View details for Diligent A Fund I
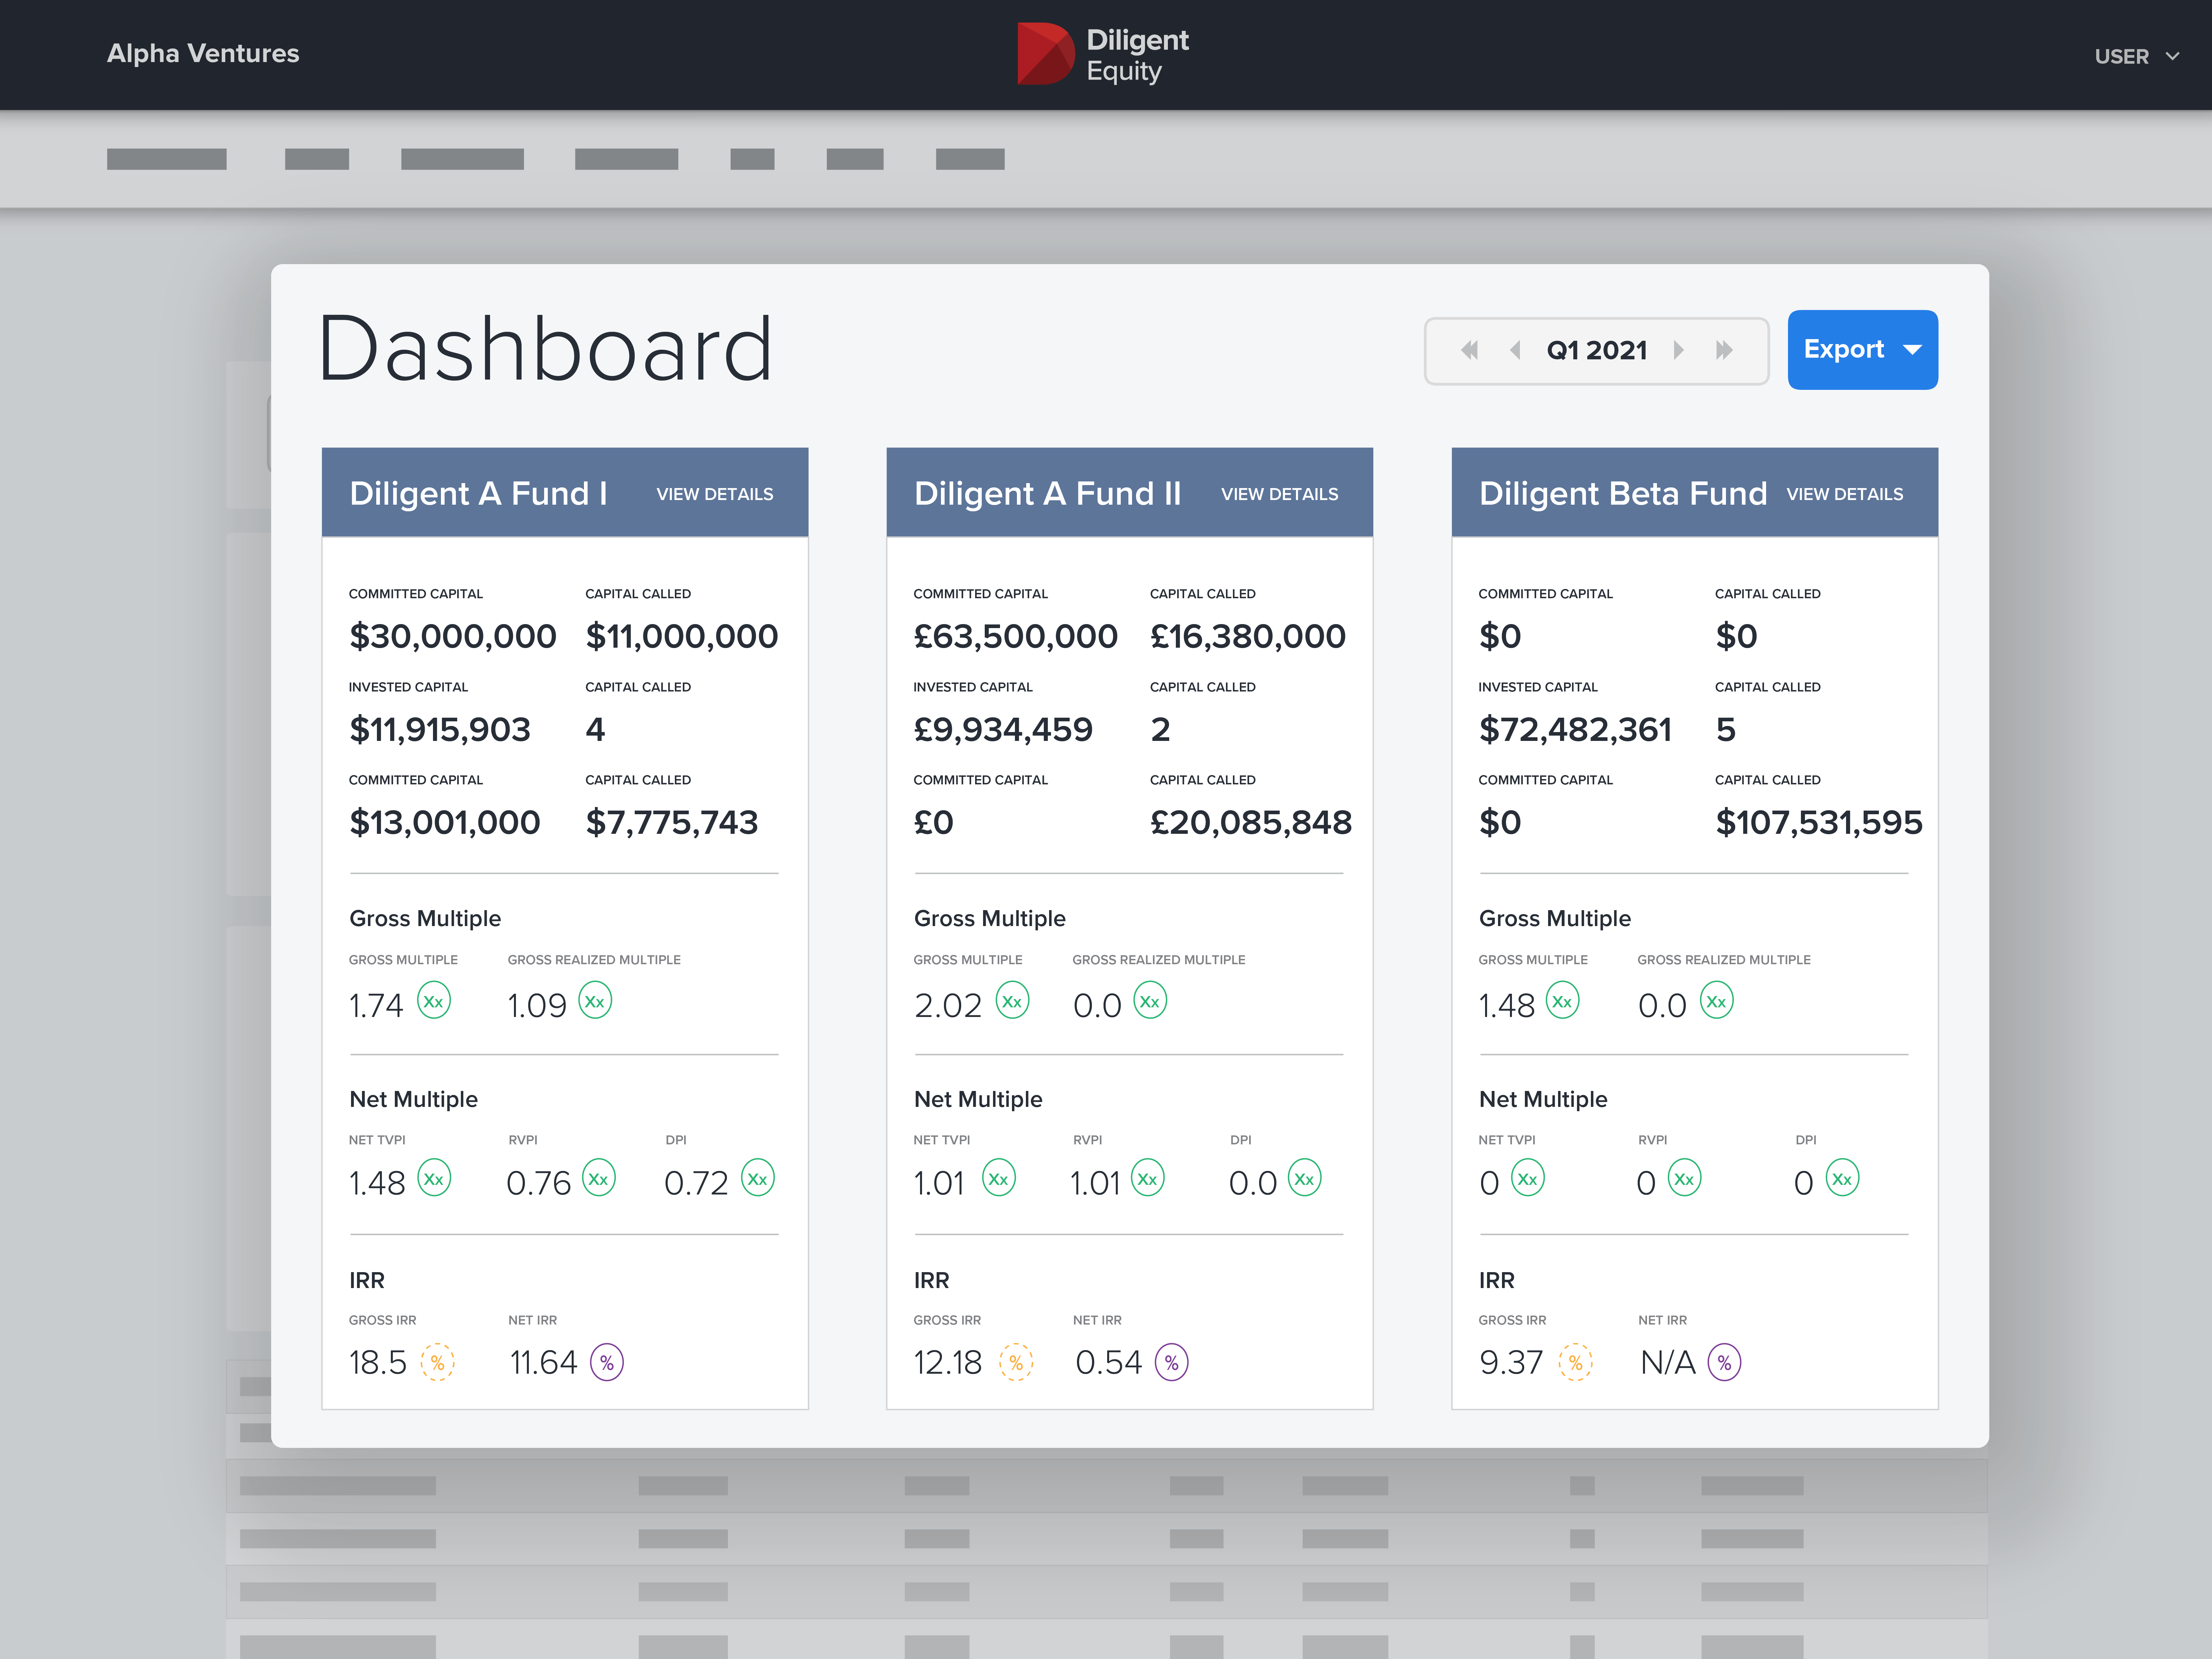Screen dimensions: 2212x1659 coord(715,494)
